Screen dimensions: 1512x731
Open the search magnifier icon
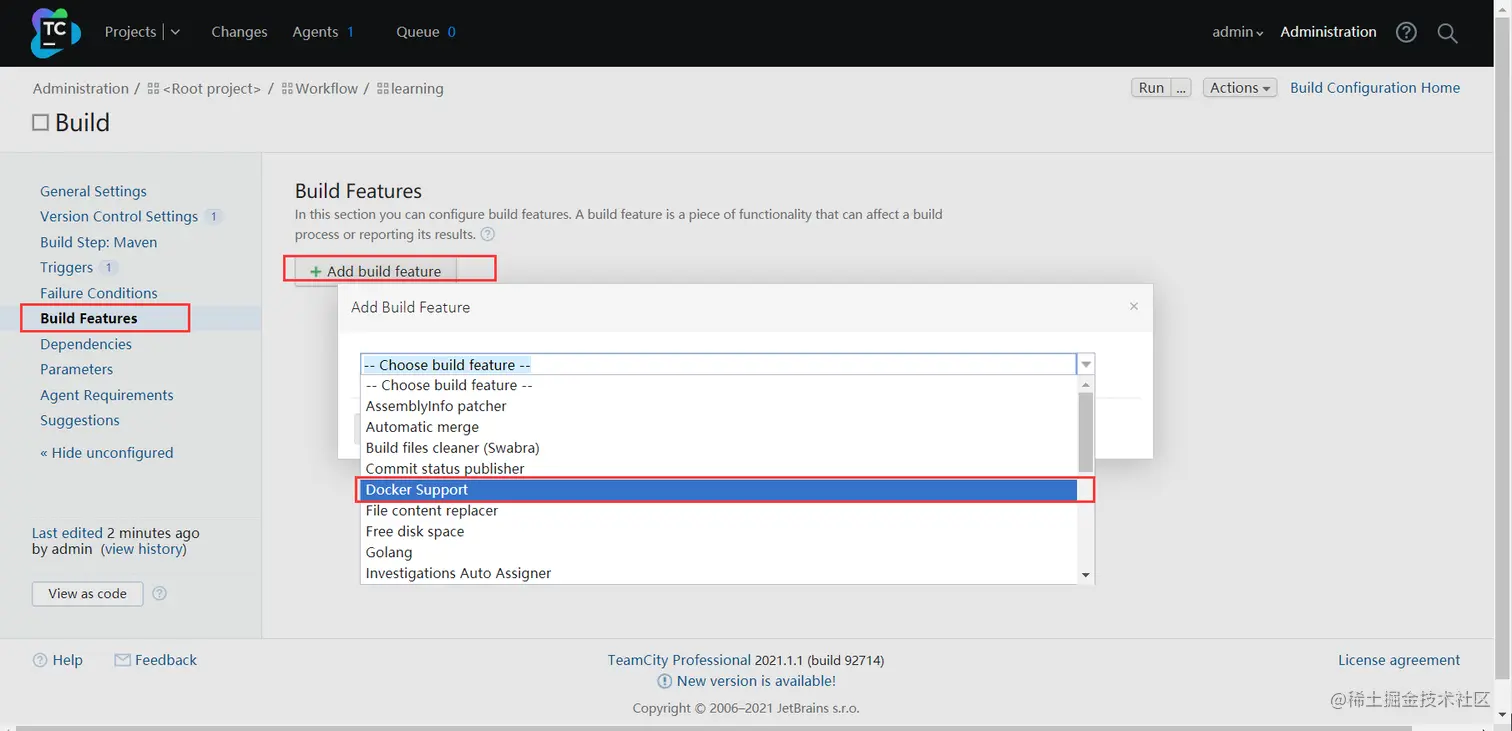tap(1447, 32)
